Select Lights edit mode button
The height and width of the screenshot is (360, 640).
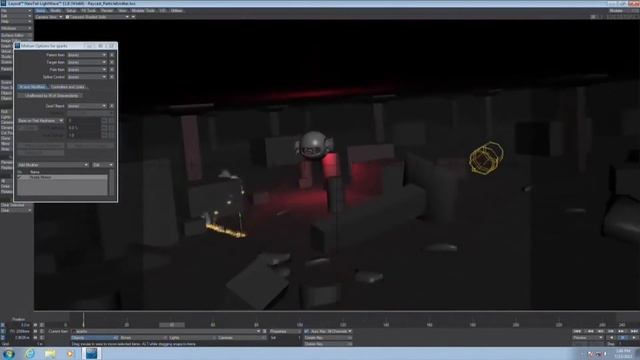coord(192,338)
